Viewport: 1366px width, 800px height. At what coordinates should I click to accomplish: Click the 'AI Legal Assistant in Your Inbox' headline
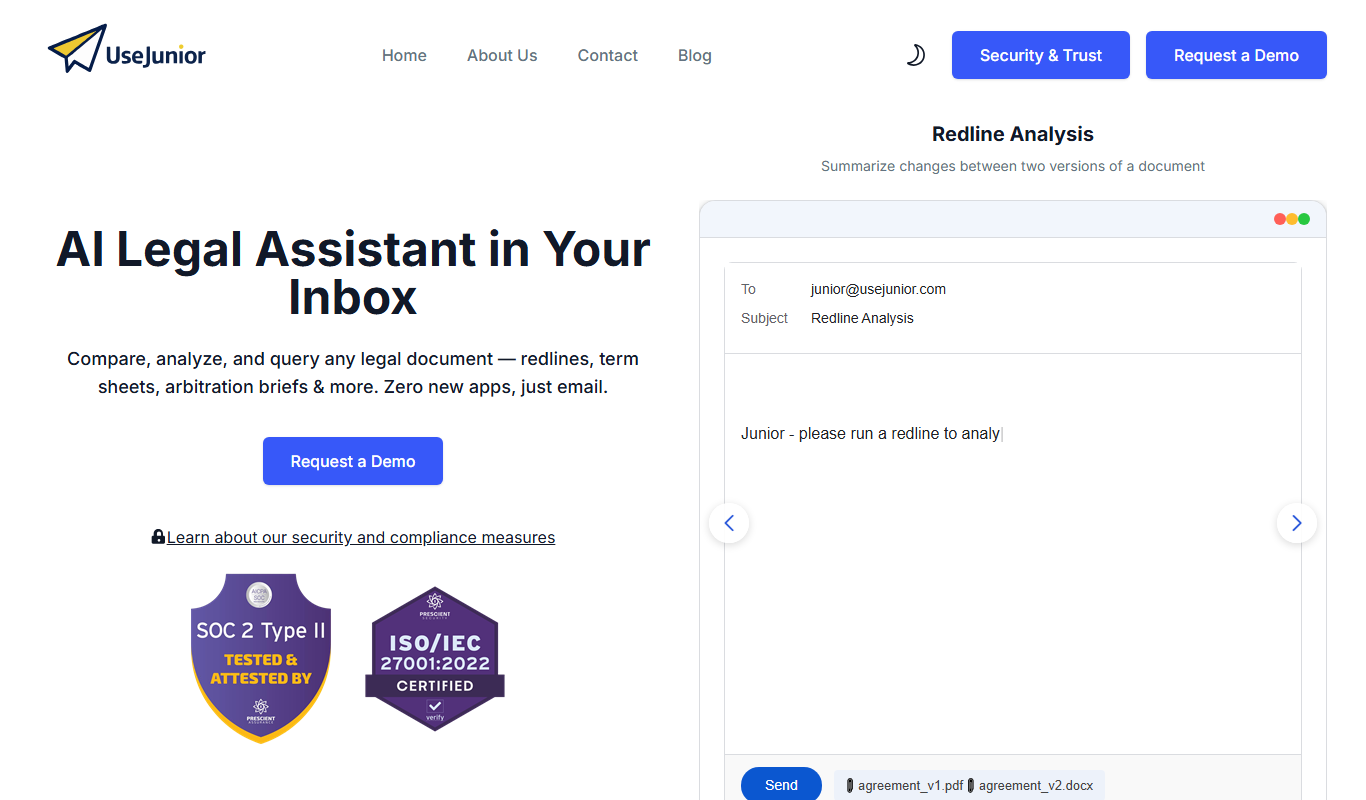[x=353, y=272]
